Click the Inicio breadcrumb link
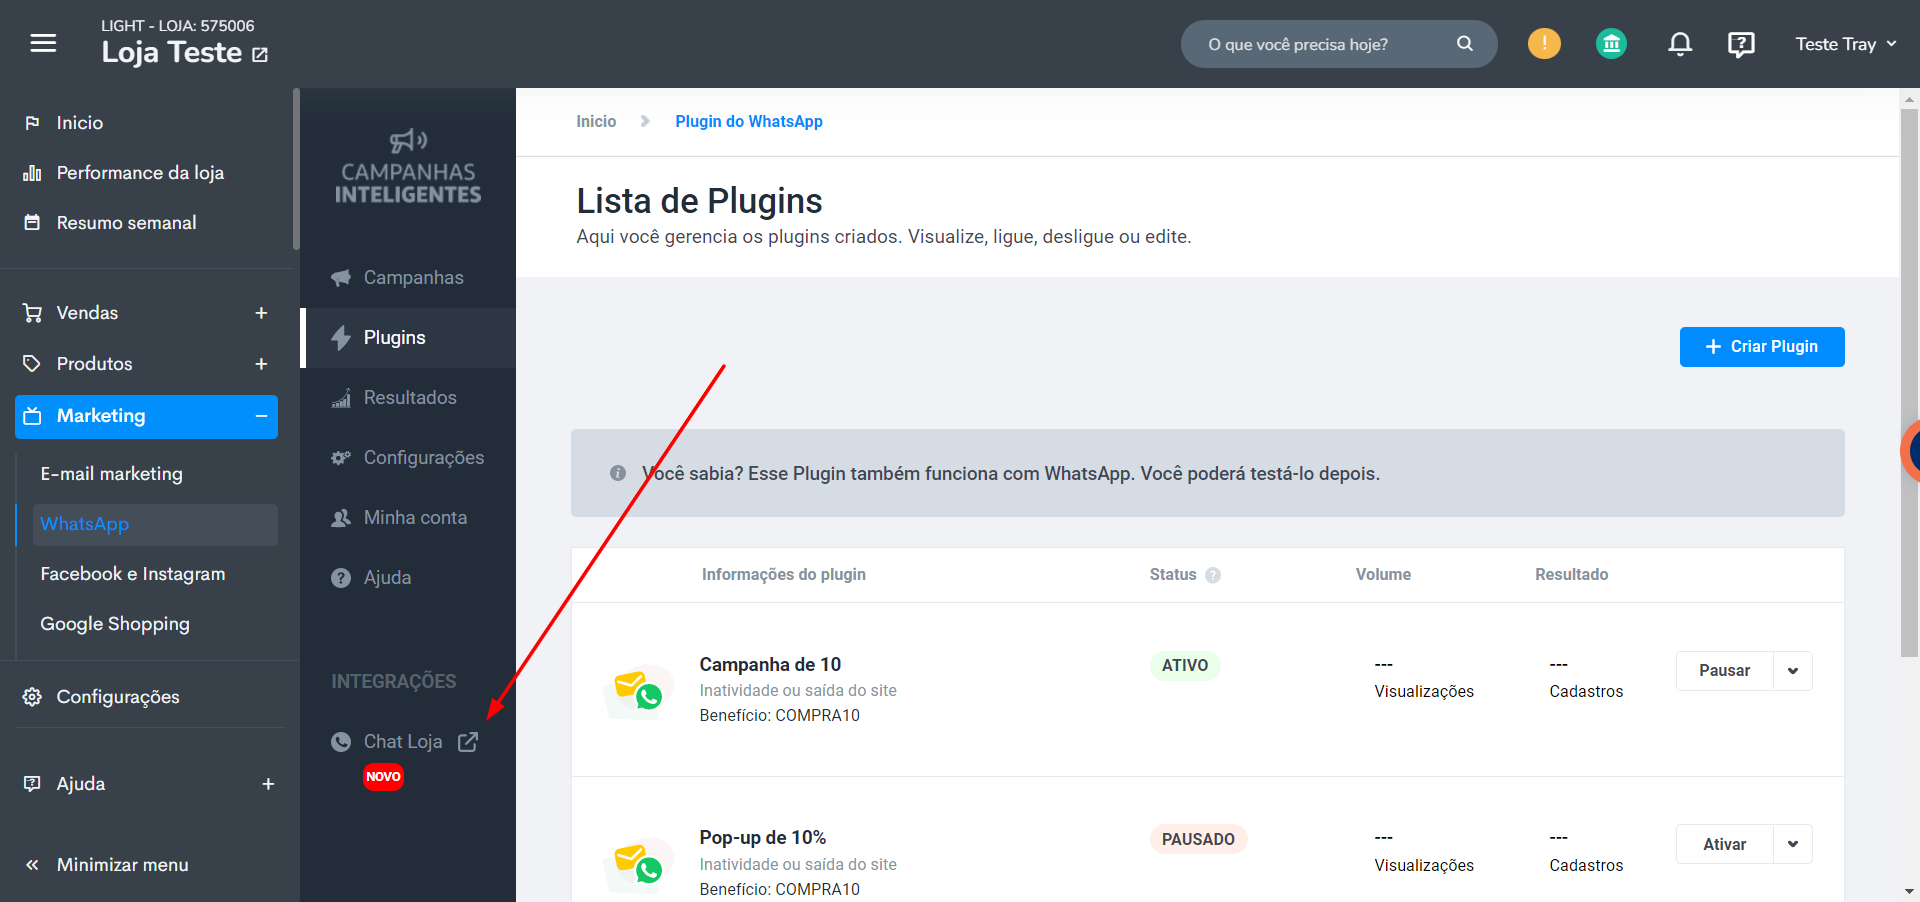The width and height of the screenshot is (1920, 902). tap(596, 121)
